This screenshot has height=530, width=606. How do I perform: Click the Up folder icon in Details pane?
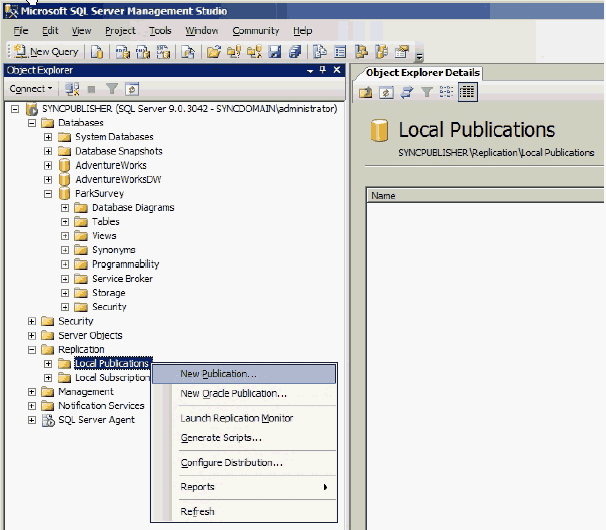[x=366, y=92]
